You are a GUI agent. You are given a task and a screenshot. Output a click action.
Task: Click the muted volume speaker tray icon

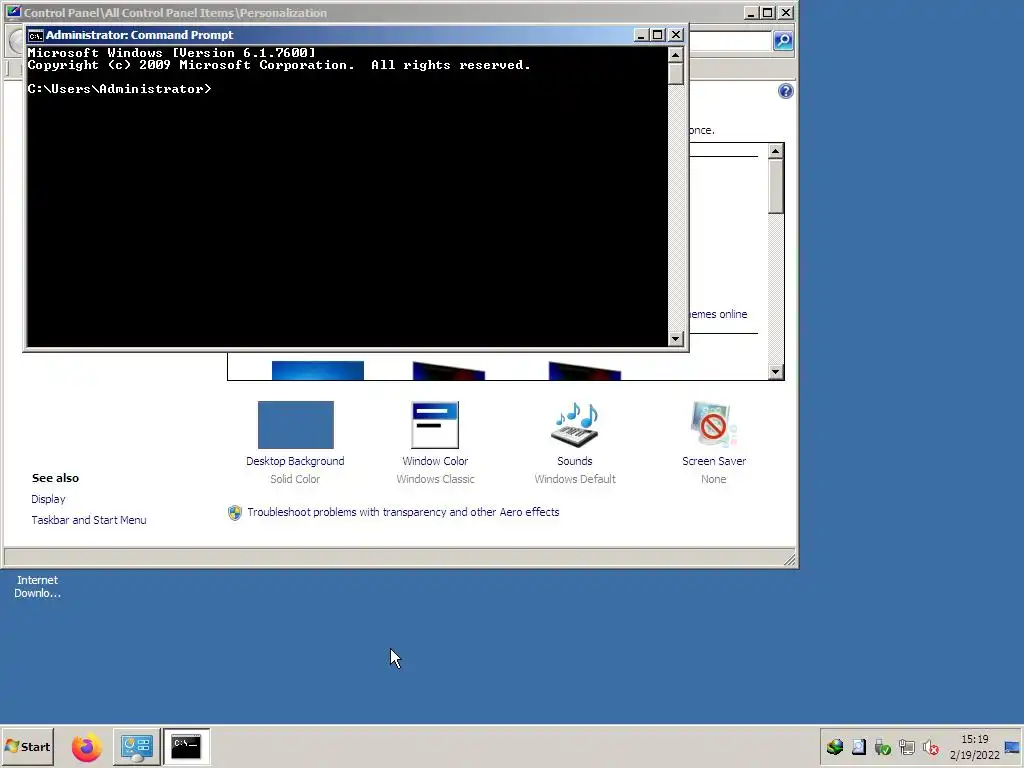(931, 747)
